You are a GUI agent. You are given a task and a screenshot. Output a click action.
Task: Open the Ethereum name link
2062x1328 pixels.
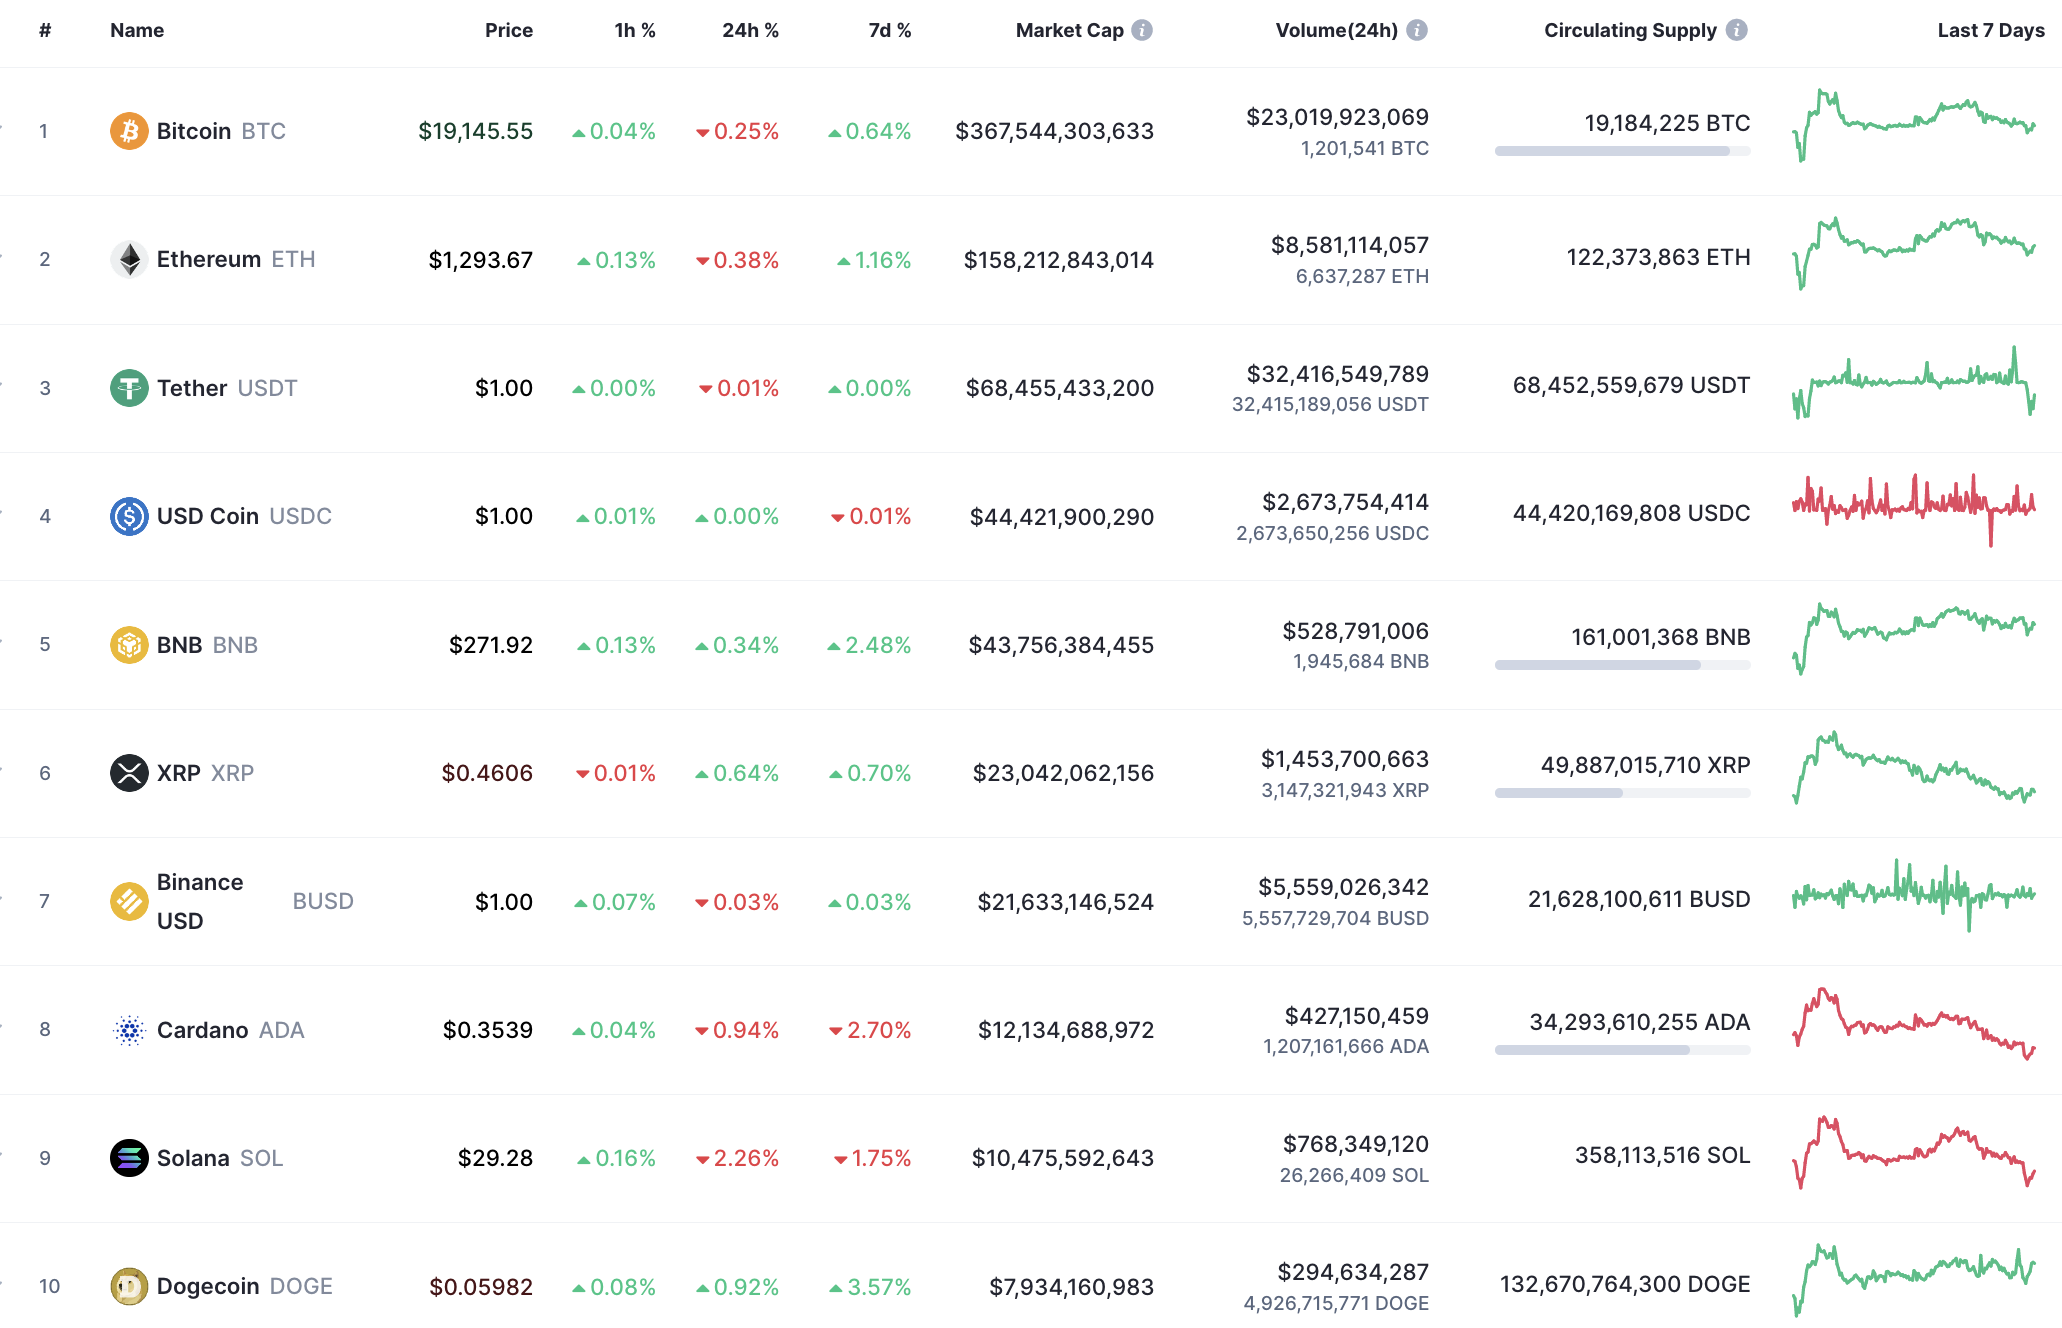(x=210, y=258)
